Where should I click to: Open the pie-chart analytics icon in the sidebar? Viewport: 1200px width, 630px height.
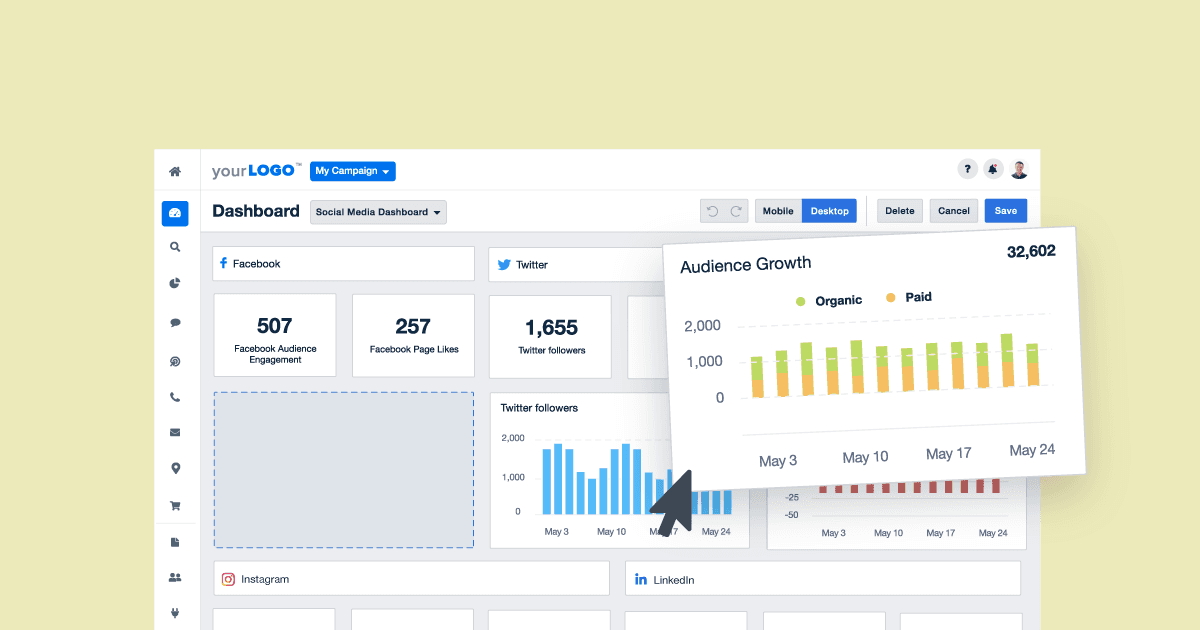[175, 283]
